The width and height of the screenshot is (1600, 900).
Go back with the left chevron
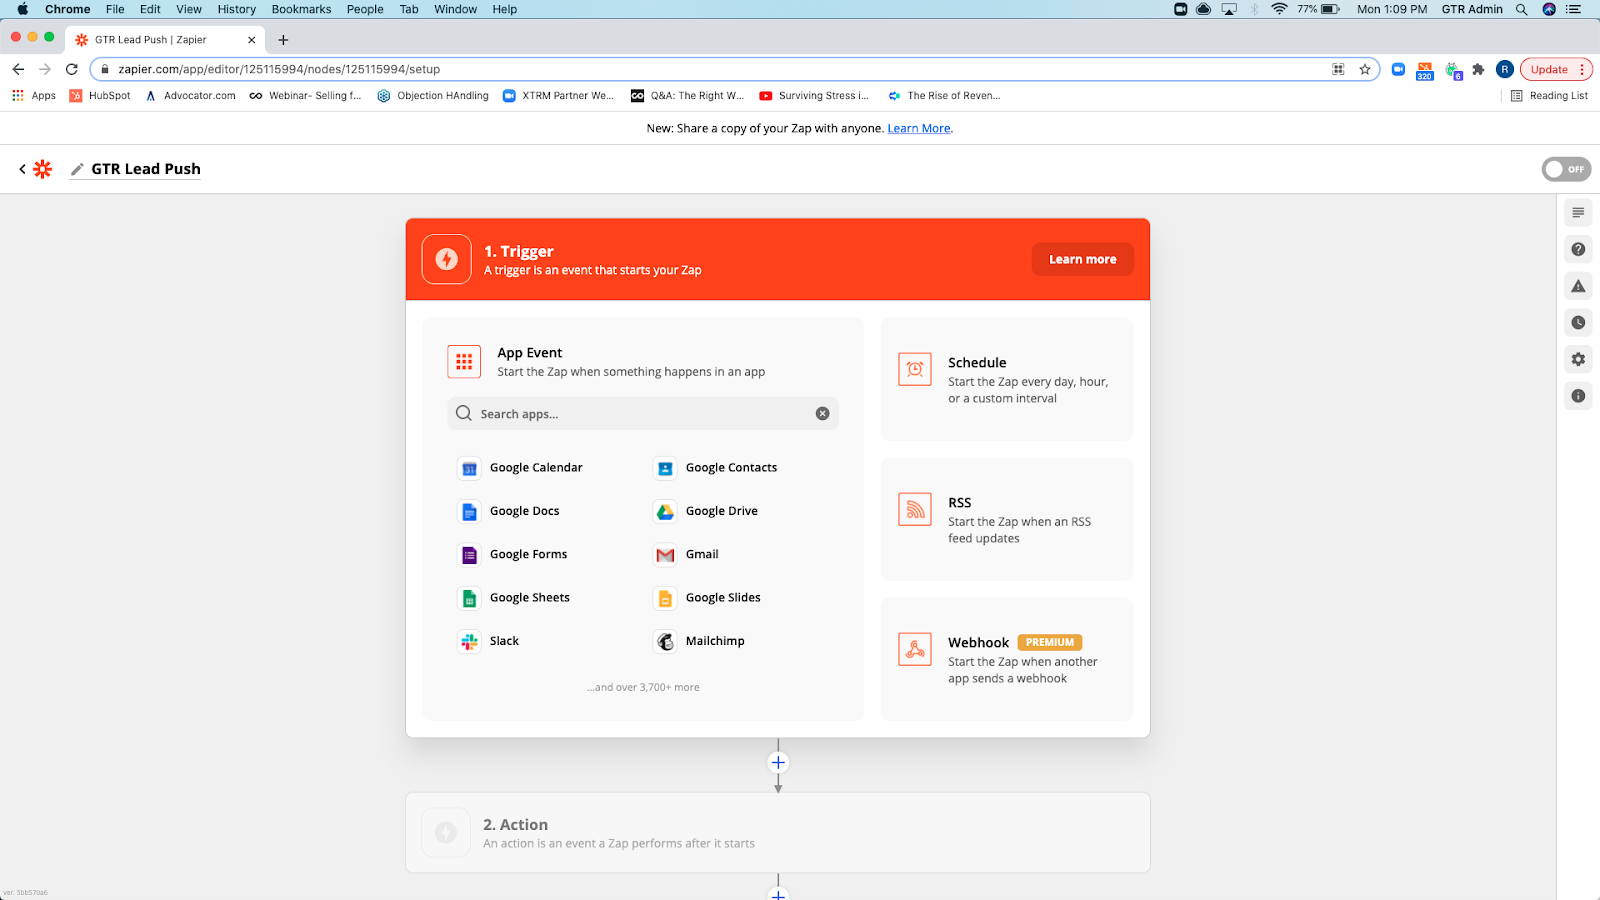(x=22, y=169)
